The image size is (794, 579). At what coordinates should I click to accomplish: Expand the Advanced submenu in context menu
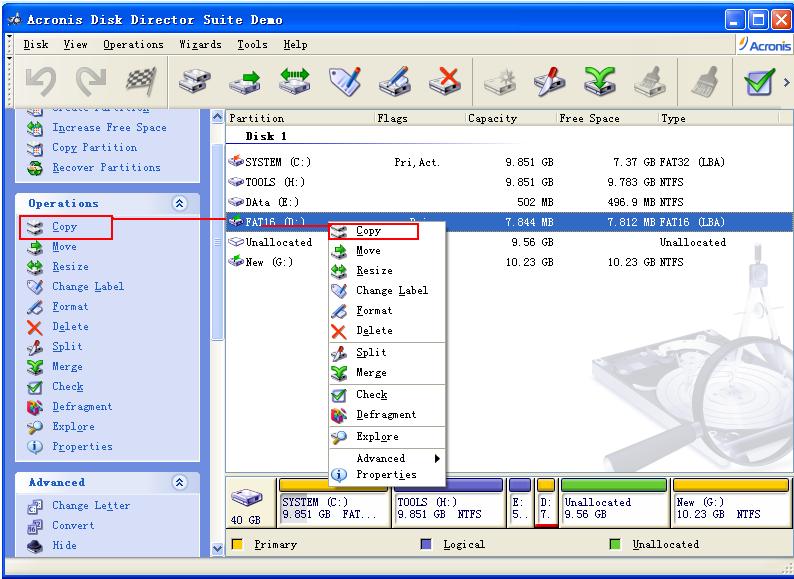tap(387, 458)
